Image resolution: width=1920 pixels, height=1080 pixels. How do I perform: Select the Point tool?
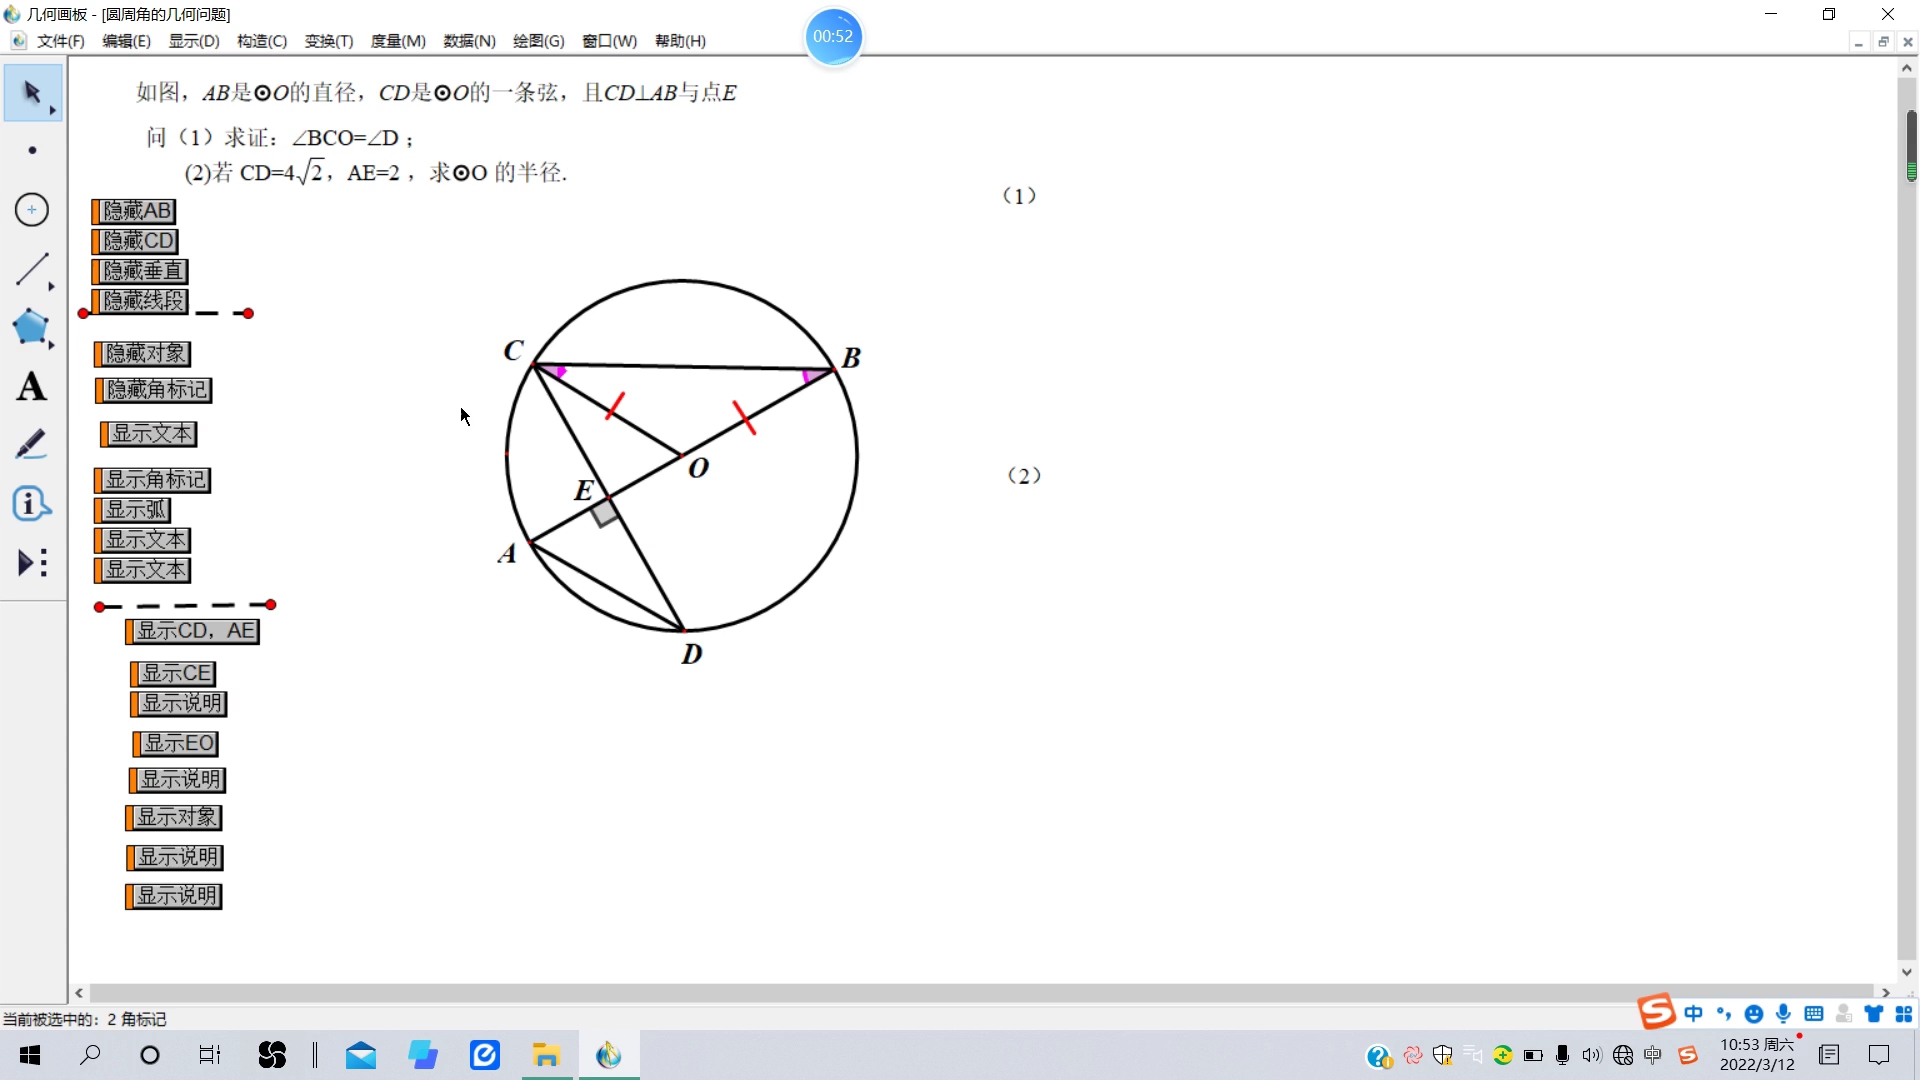[30, 149]
